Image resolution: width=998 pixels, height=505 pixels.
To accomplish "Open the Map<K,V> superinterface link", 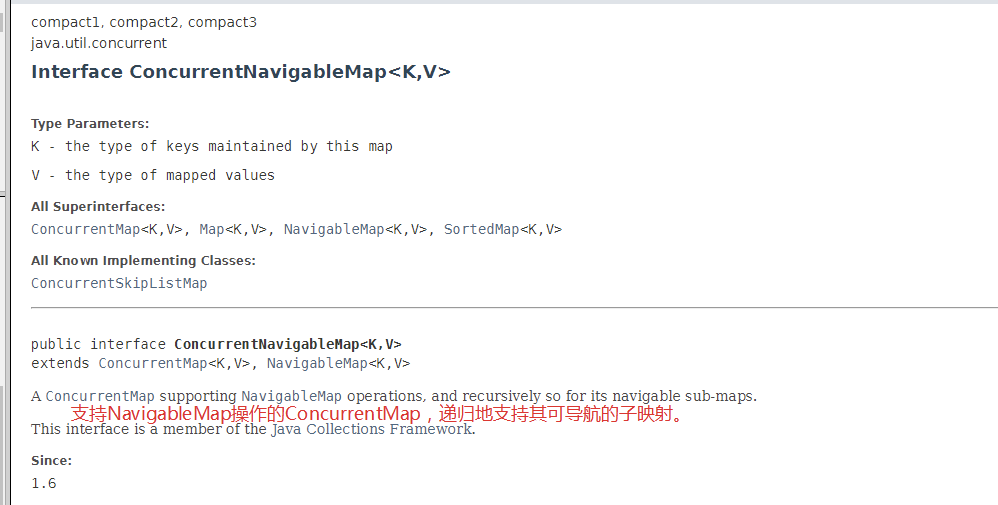I will (x=233, y=229).
